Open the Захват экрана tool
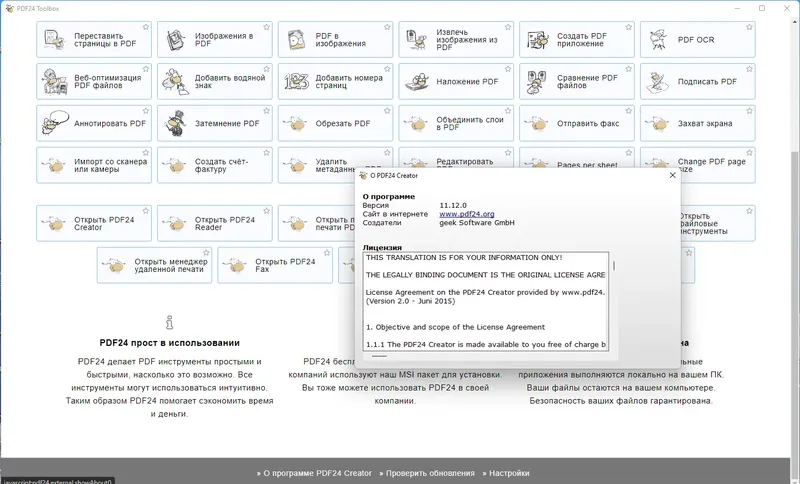Viewport: 800px width, 484px height. pos(697,123)
